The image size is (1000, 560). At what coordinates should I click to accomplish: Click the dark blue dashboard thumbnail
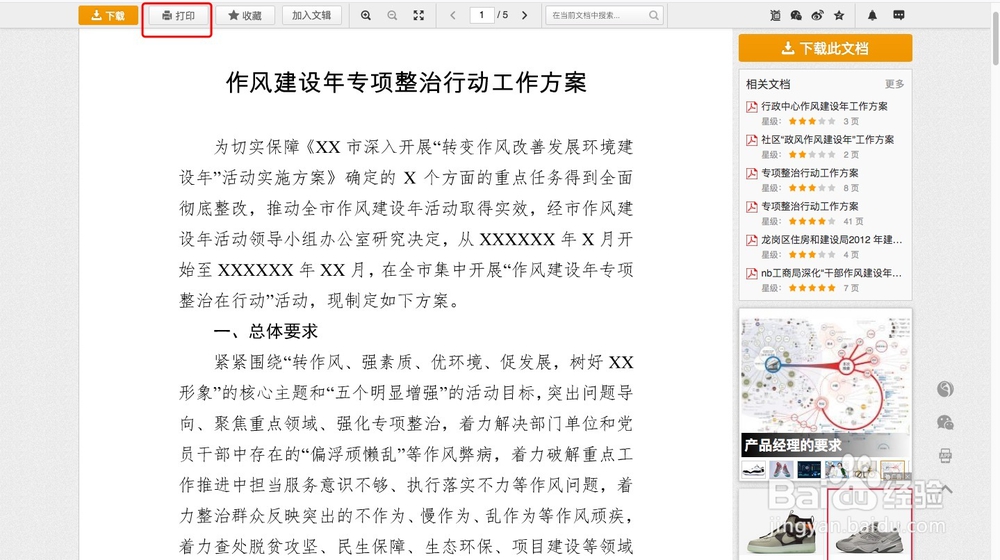click(x=809, y=470)
